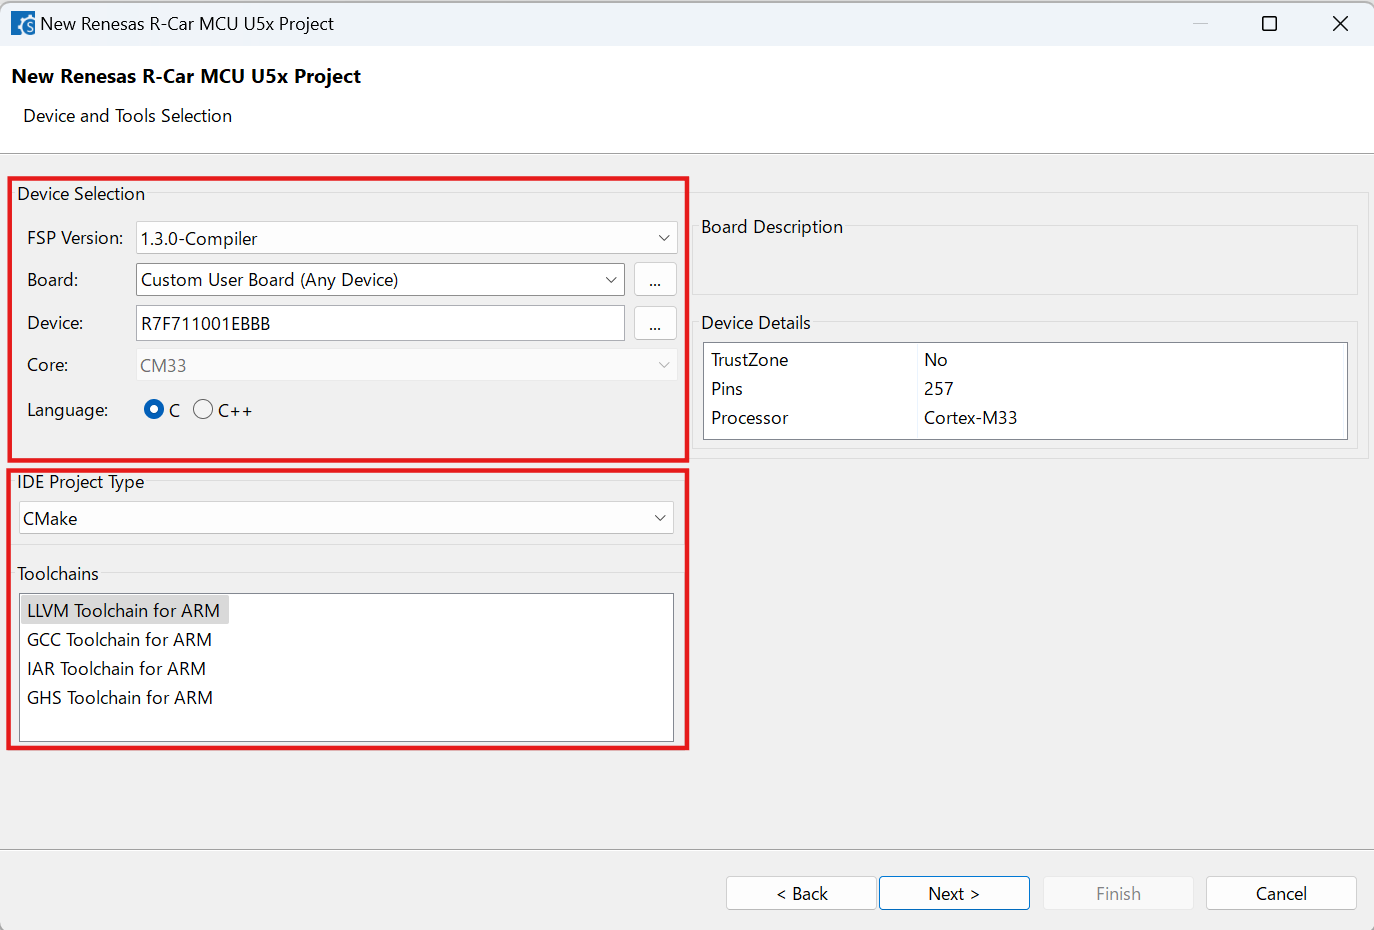Click the e2 studio icon in title bar
Viewport: 1374px width, 930px height.
[x=23, y=24]
